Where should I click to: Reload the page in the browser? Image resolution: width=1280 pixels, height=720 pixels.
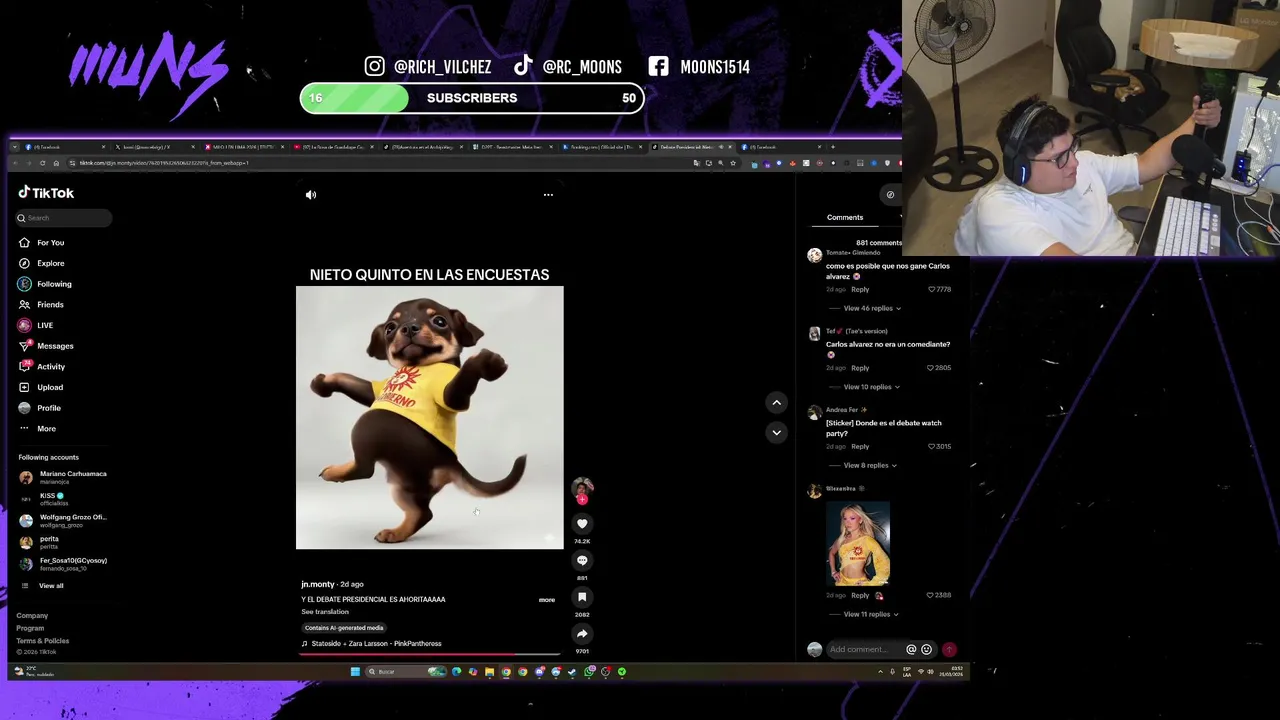click(42, 163)
